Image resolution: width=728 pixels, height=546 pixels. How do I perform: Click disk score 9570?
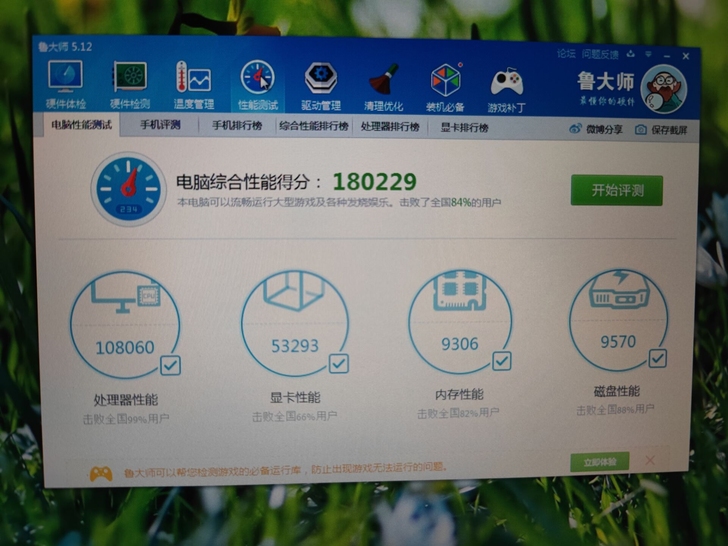point(618,342)
